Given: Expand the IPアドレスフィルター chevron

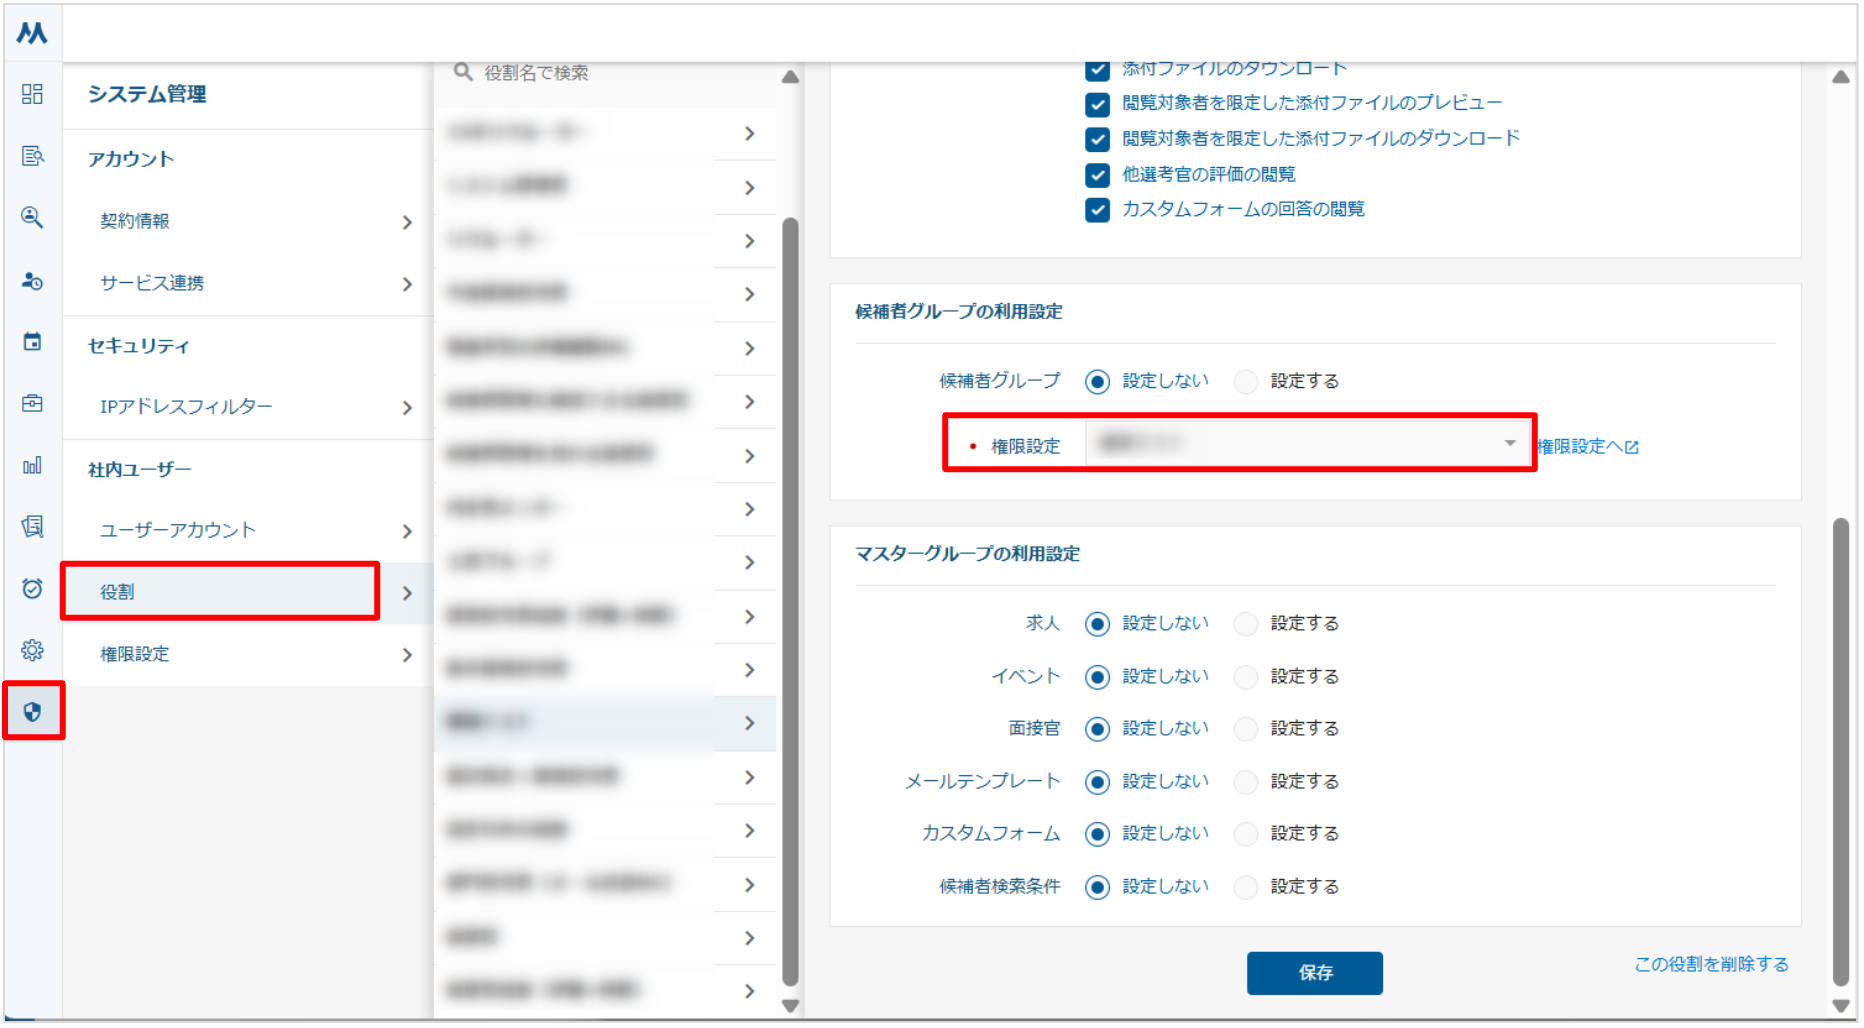Looking at the screenshot, I should [407, 408].
